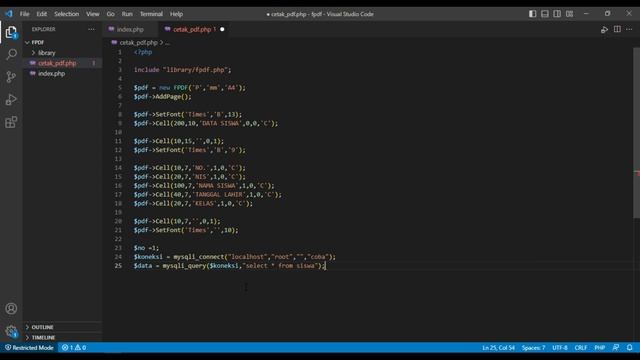The width and height of the screenshot is (640, 360).
Task: Change encoding via UTF-8
Action: coord(560,348)
